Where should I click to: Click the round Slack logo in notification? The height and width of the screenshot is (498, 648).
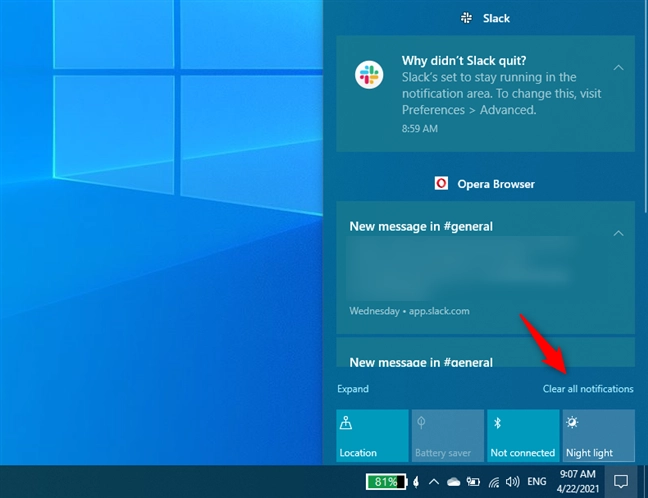[369, 75]
